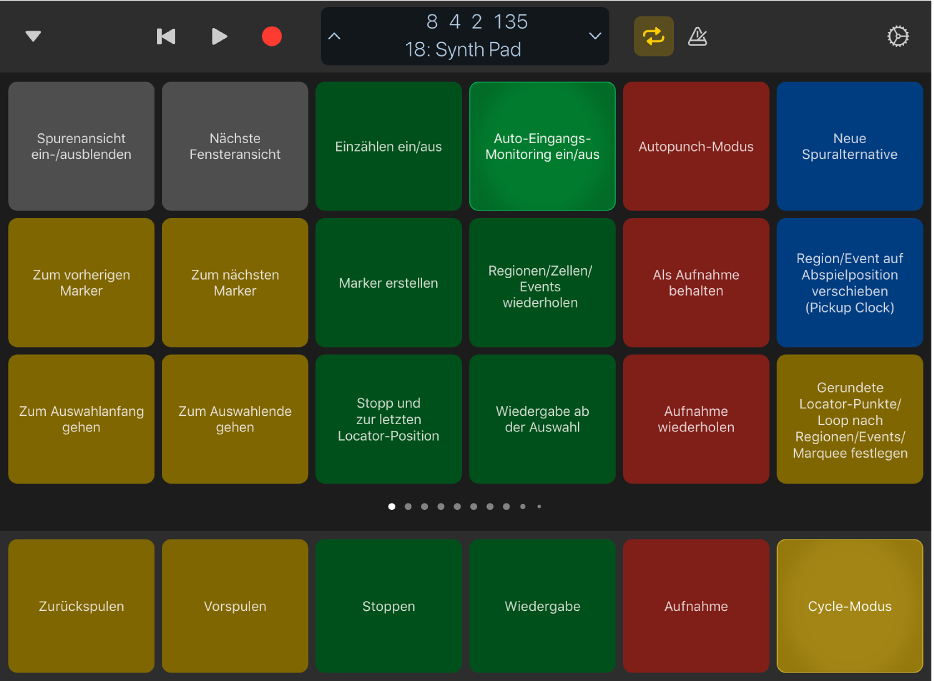This screenshot has height=681, width=934.
Task: Tap Als Aufnahme behalten
Action: tap(696, 282)
